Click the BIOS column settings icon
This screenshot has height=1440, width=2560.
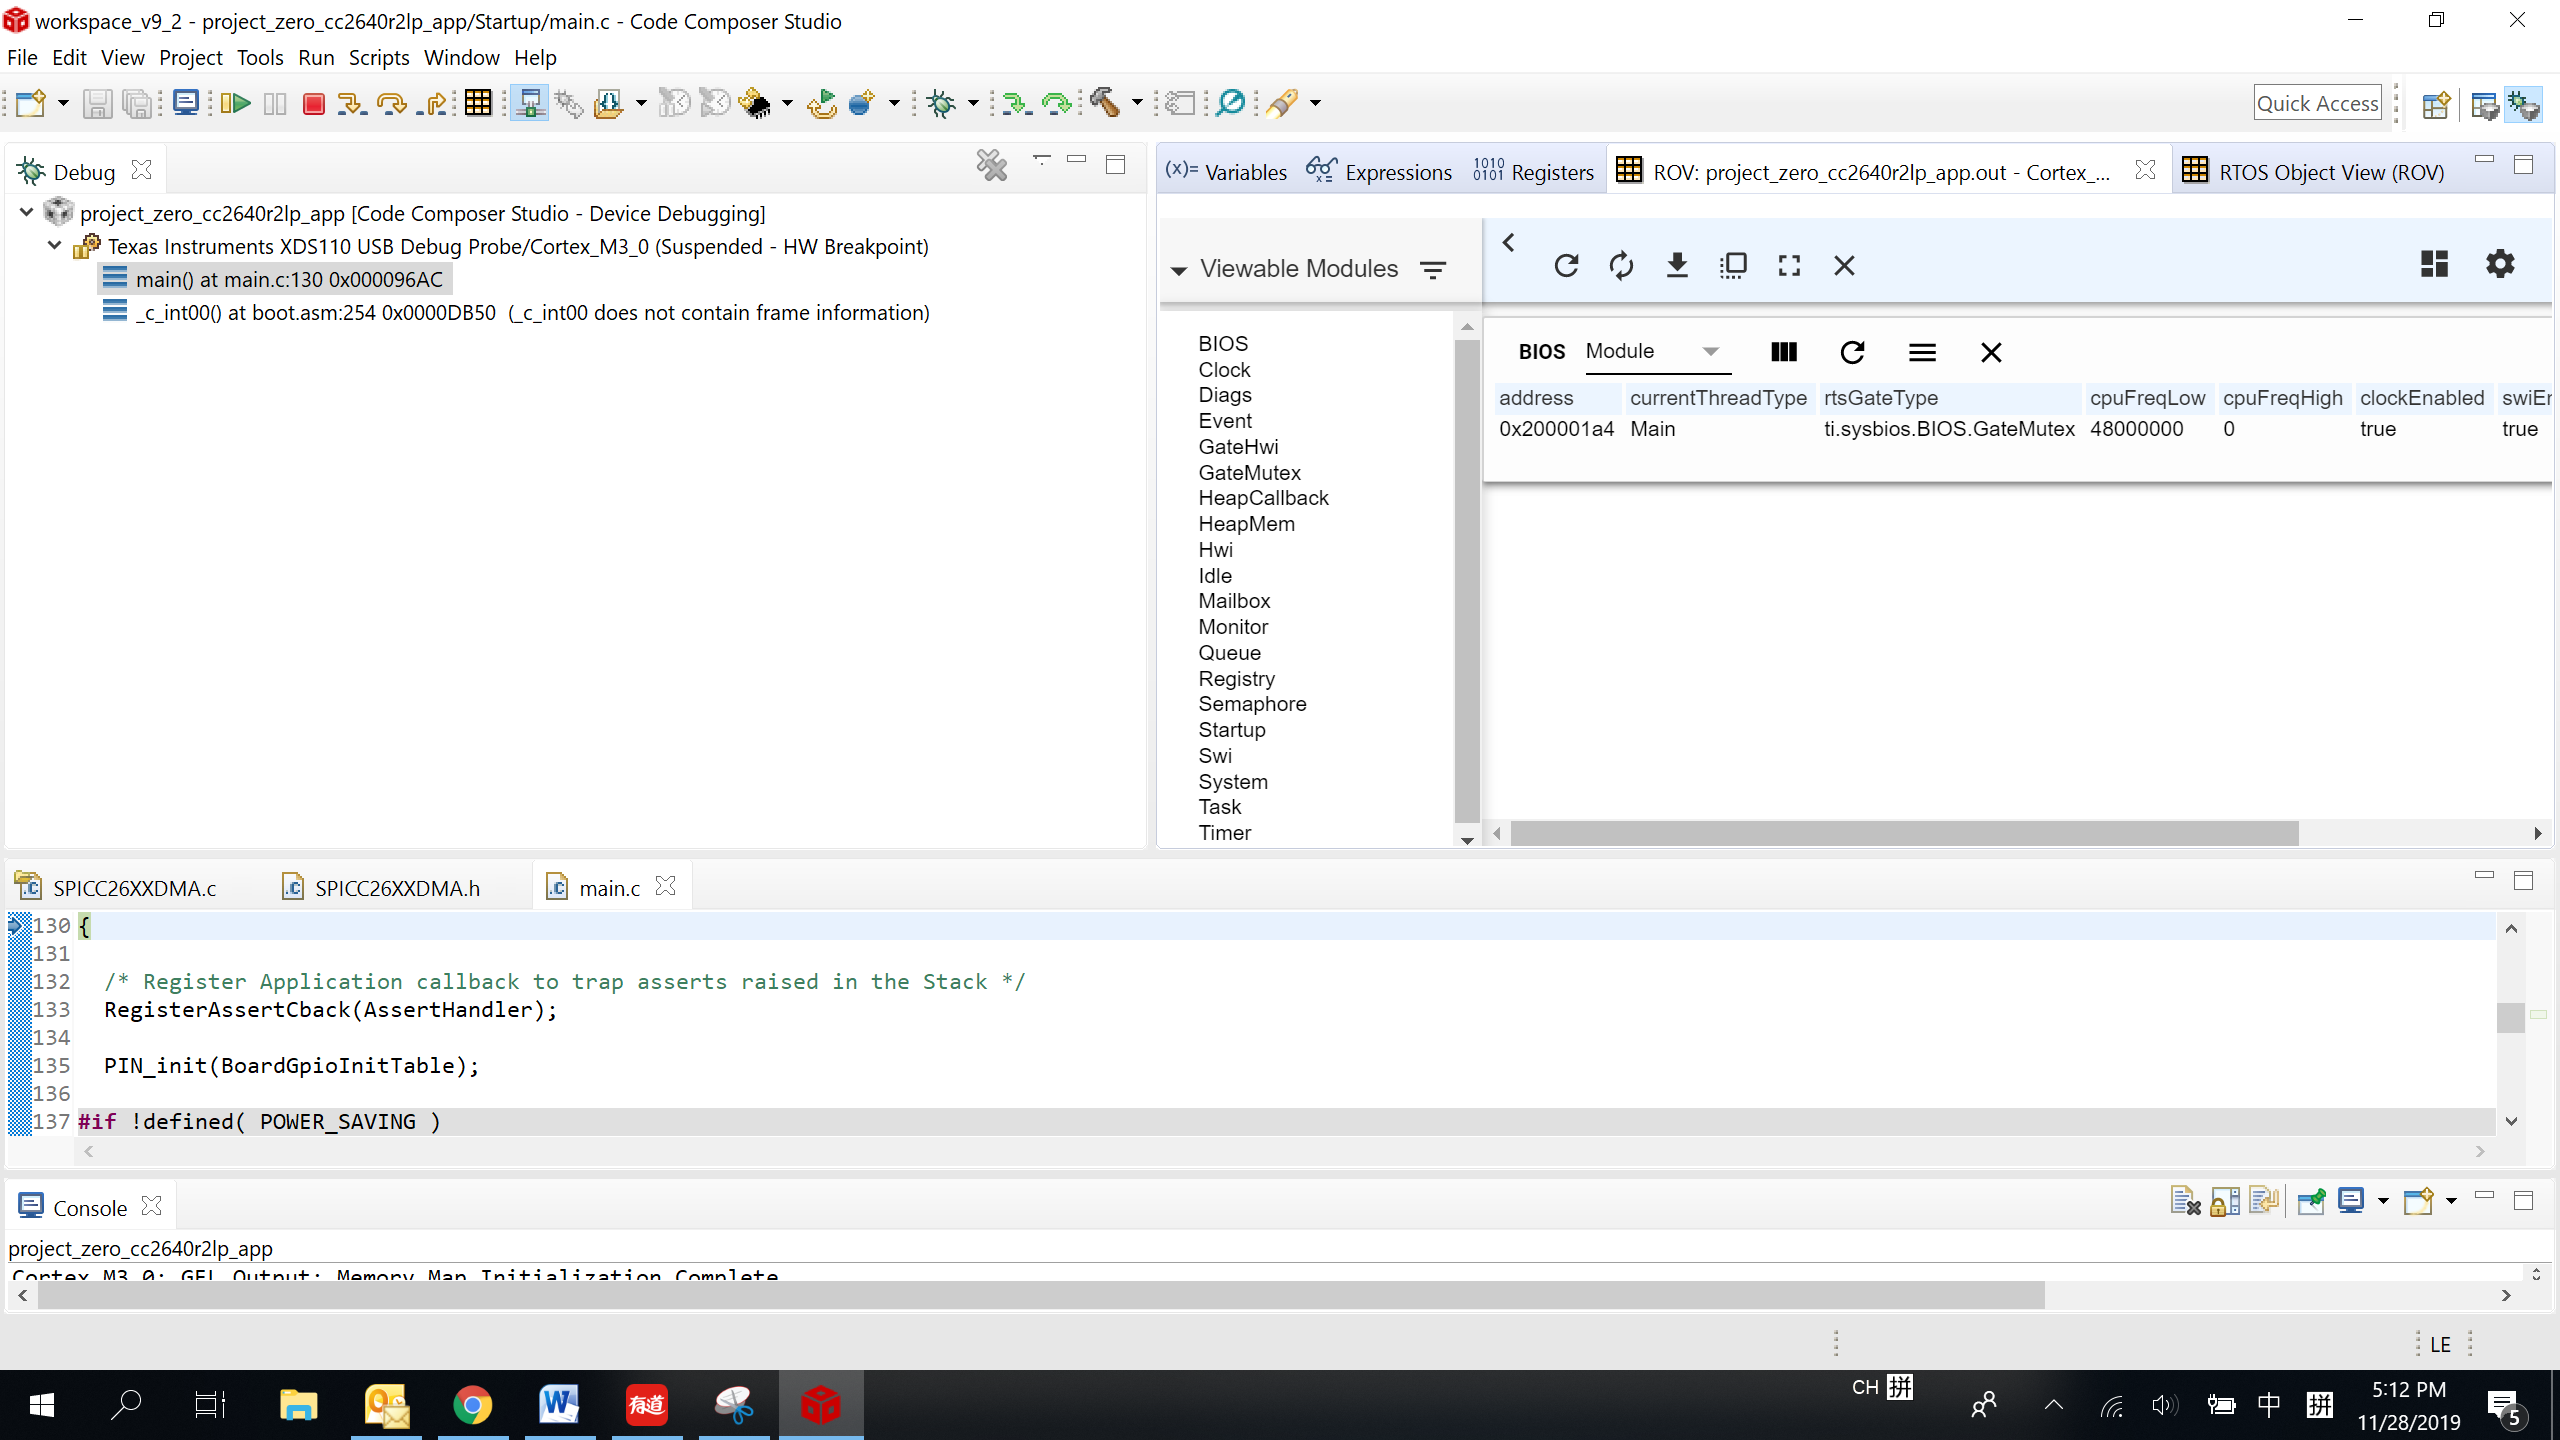pos(1783,352)
